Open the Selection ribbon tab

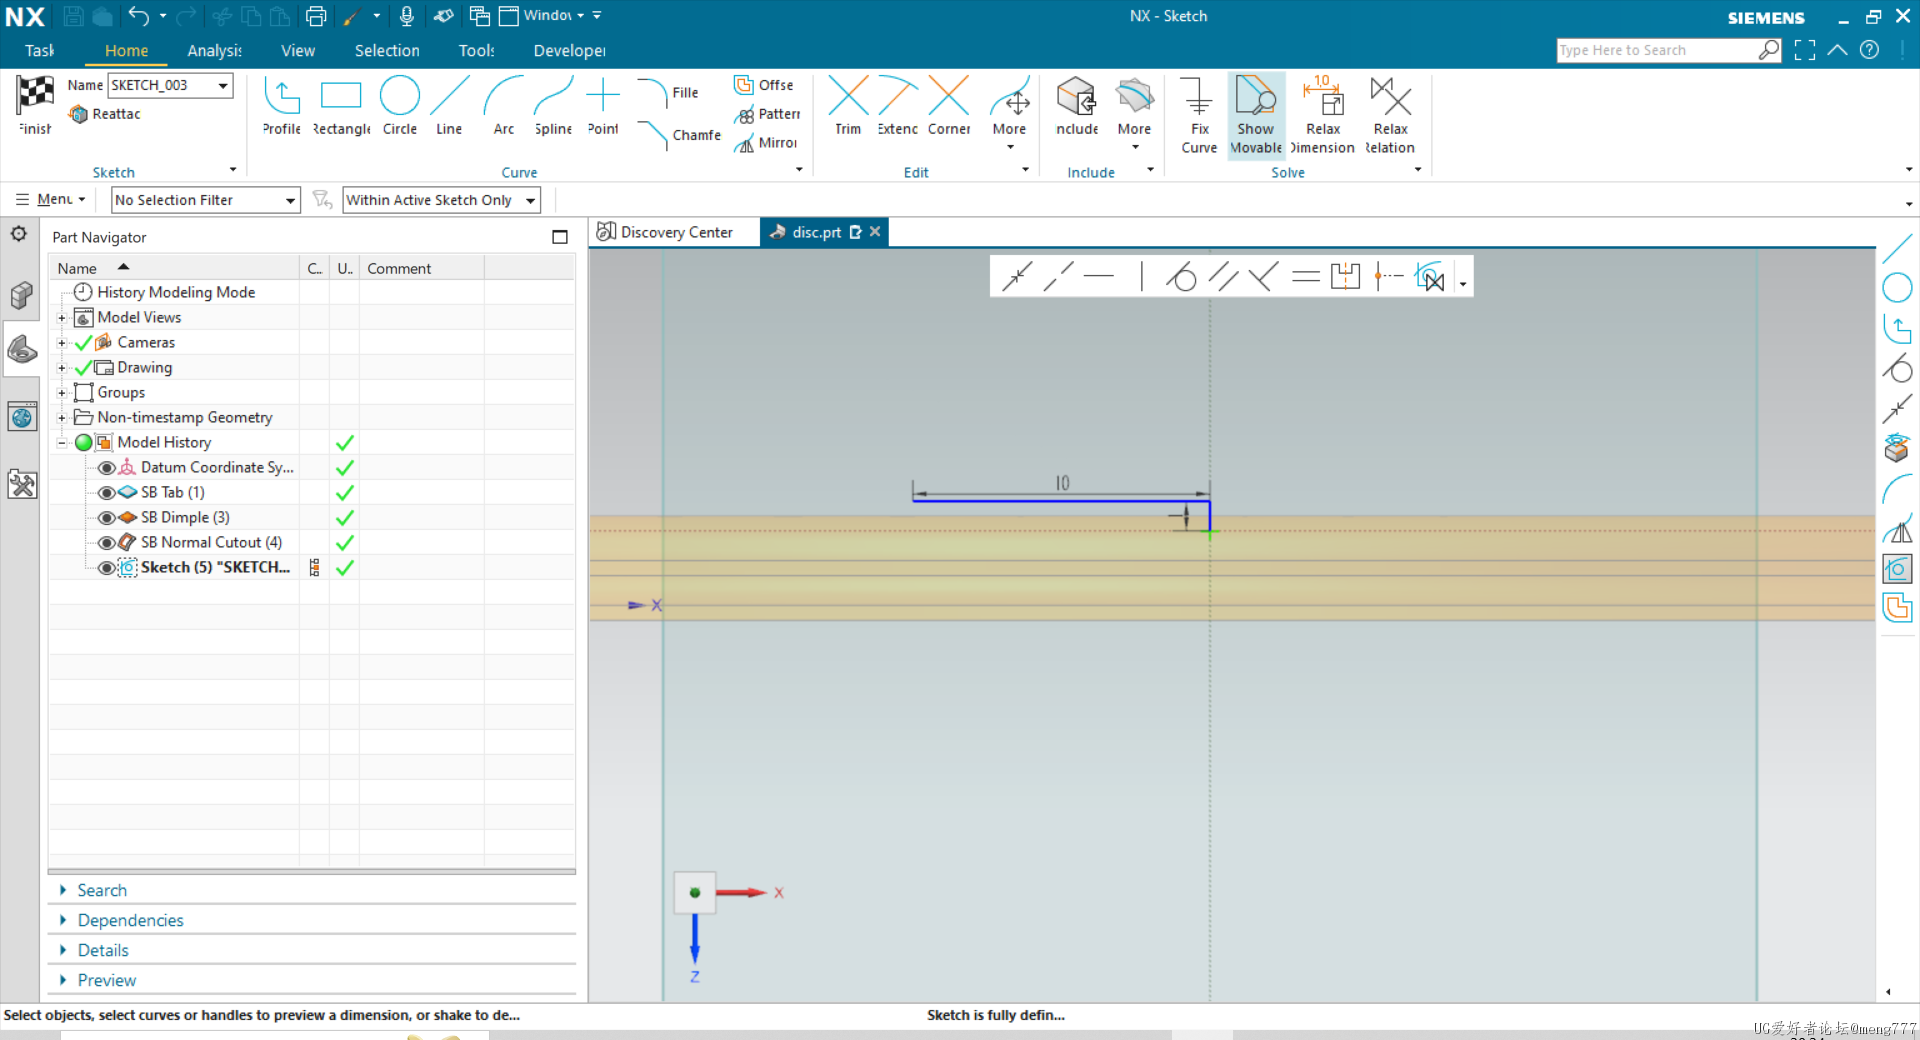[387, 51]
